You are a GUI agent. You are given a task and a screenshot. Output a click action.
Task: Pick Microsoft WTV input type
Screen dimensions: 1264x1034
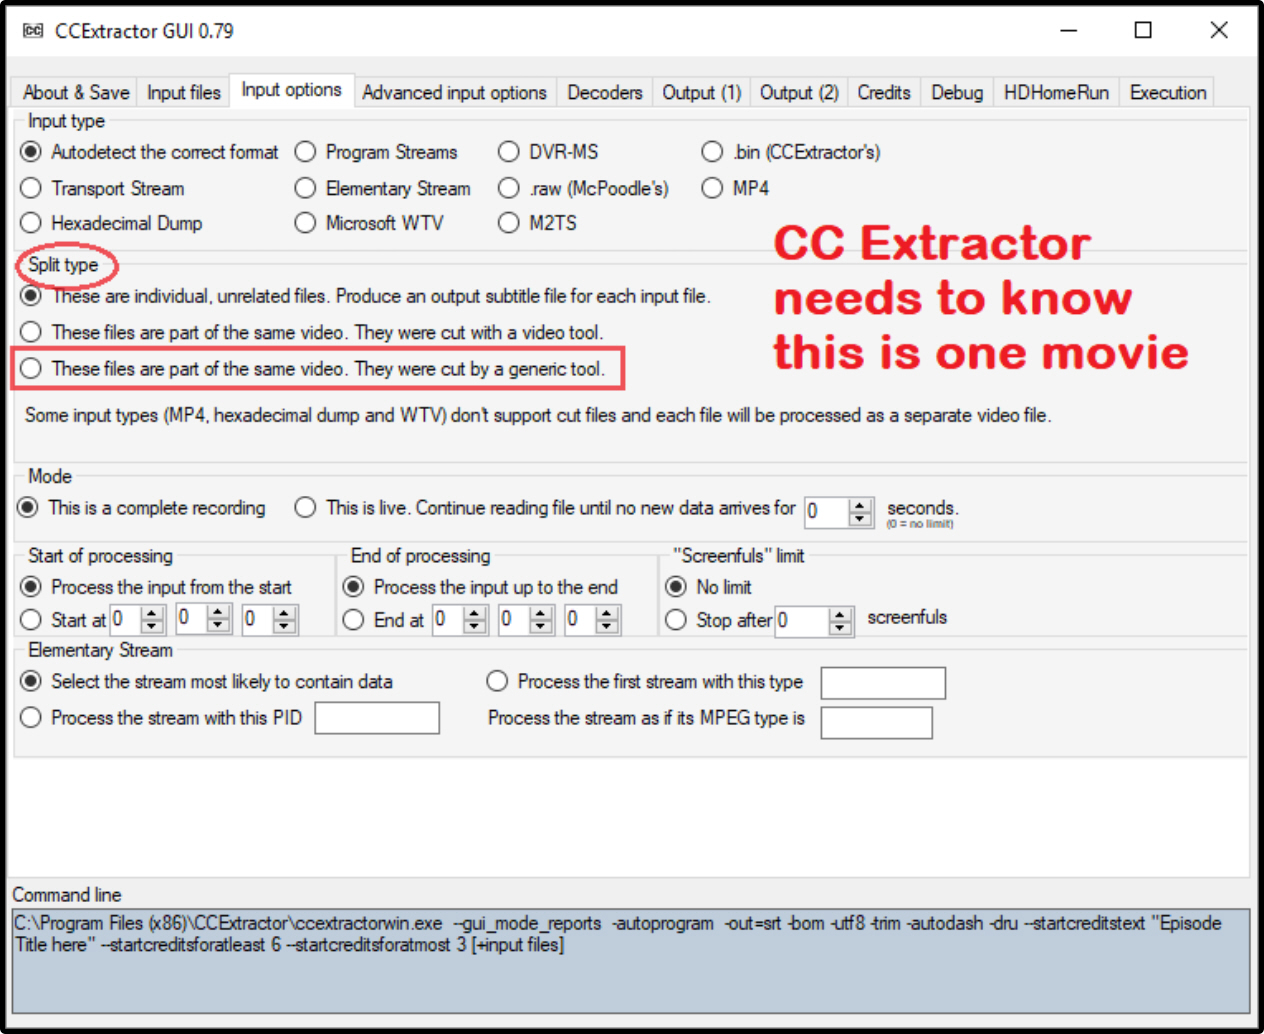369,223
